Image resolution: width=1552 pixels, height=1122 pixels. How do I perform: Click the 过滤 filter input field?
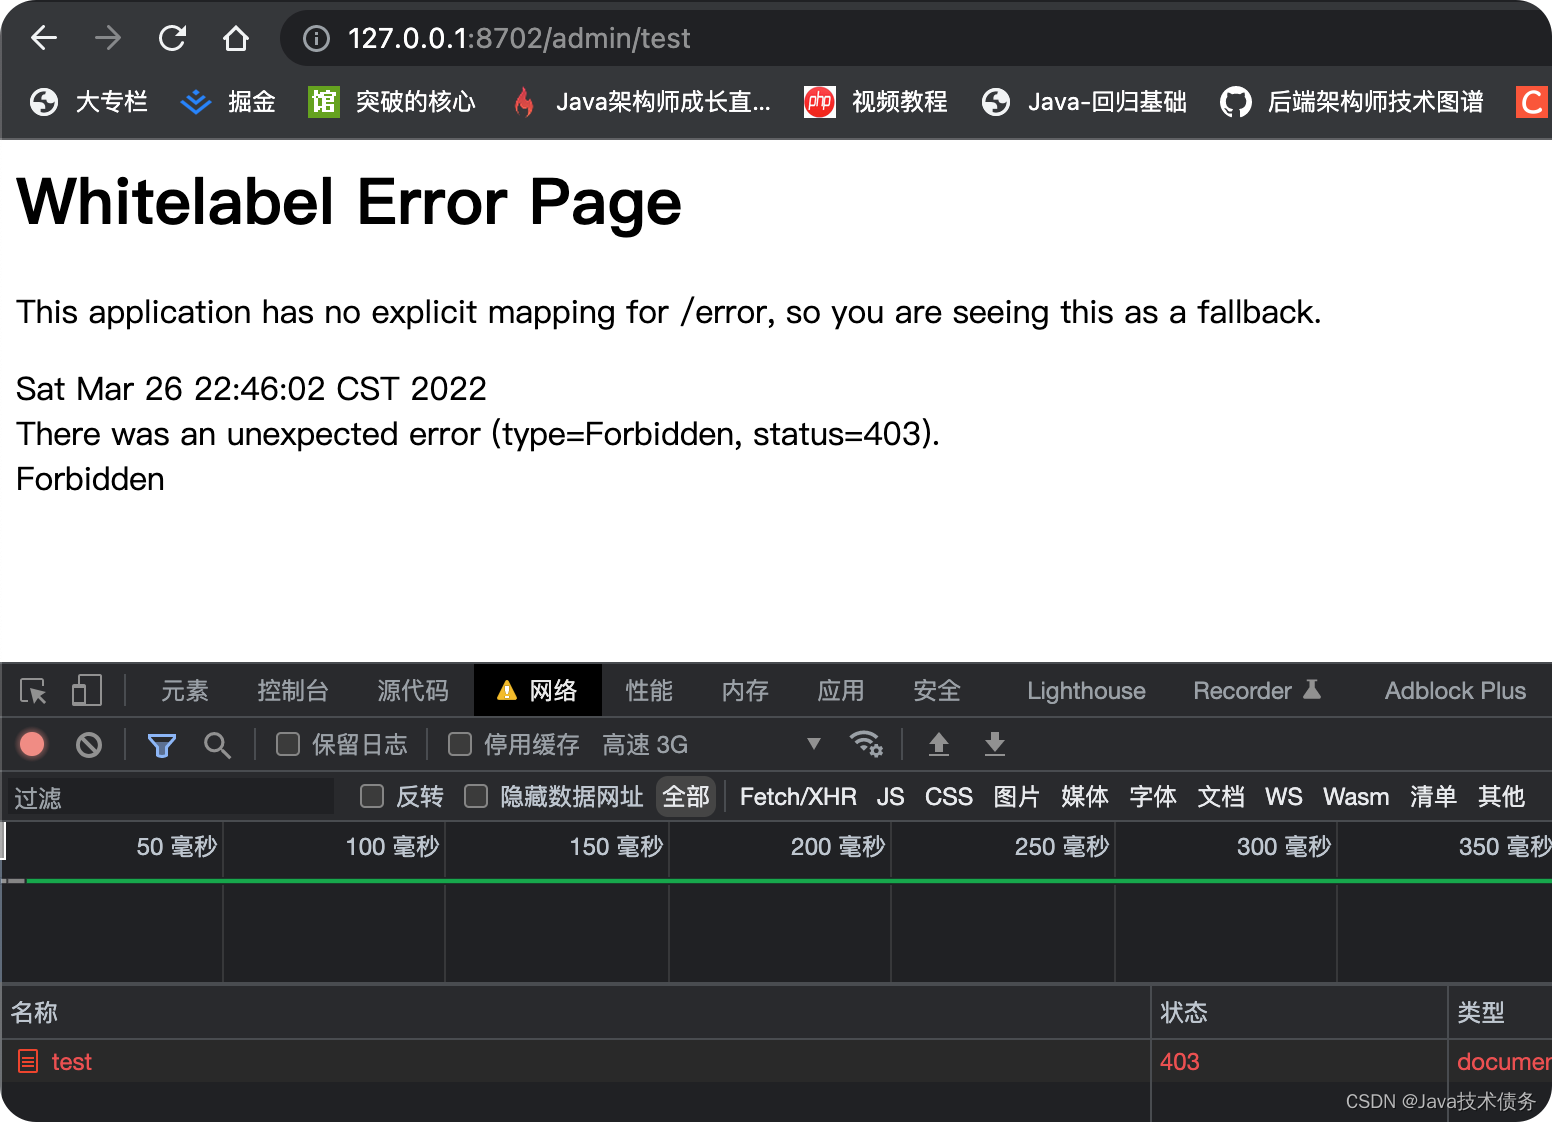[171, 797]
